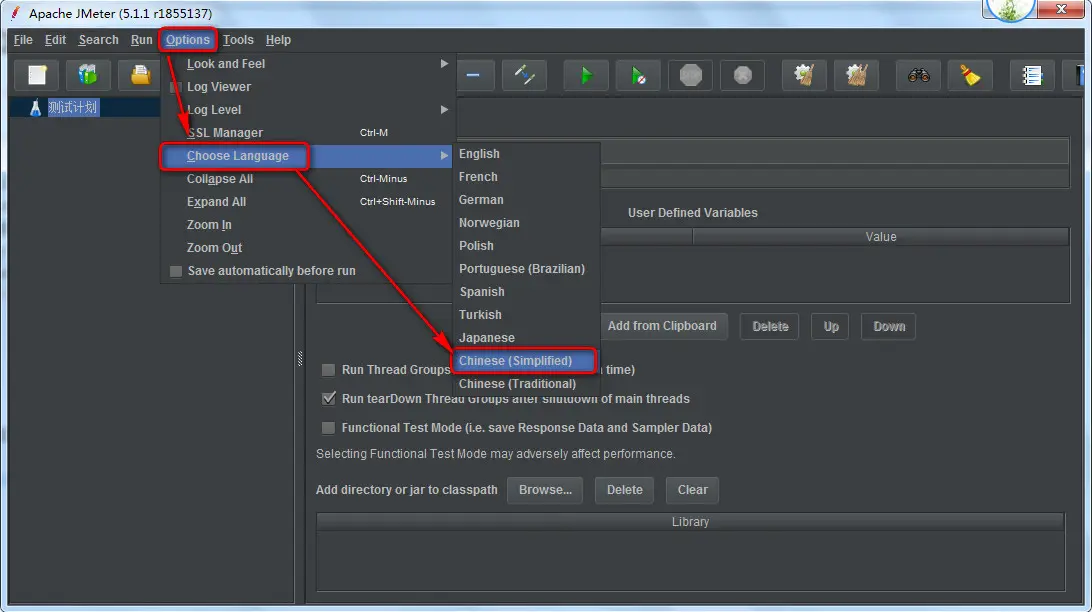Viewport: 1092px width, 612px height.
Task: Select English language option
Action: (526, 154)
